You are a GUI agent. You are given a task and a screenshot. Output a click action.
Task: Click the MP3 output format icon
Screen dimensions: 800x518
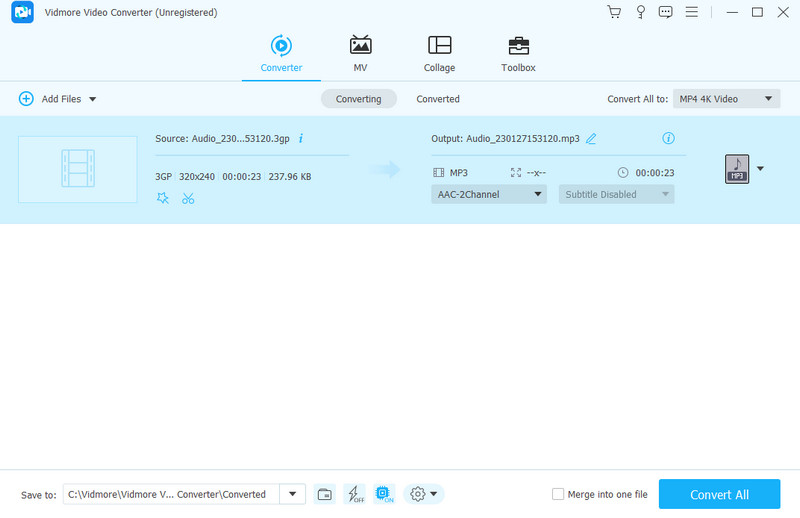737,168
